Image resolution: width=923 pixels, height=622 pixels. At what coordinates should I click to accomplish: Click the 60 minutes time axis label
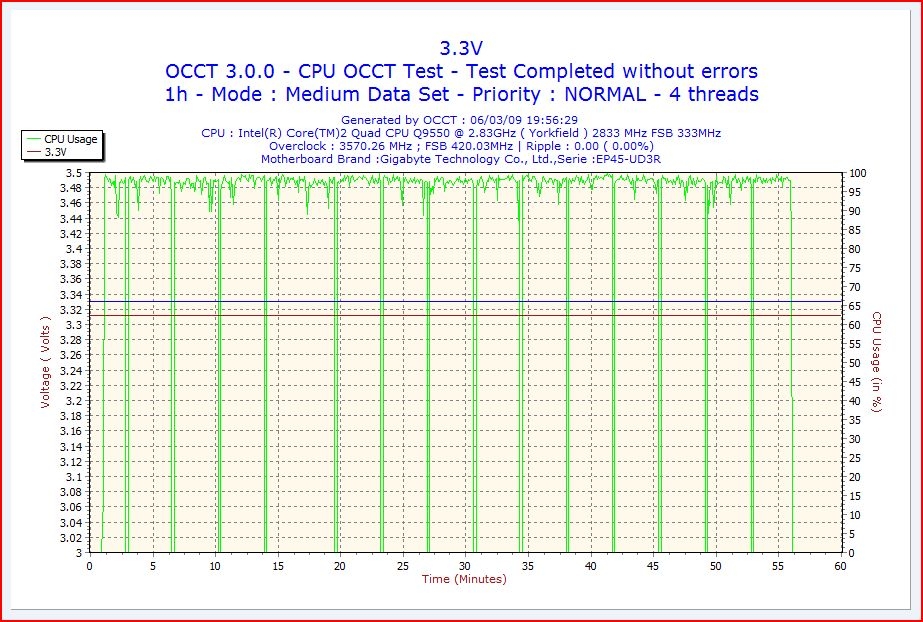(x=841, y=566)
